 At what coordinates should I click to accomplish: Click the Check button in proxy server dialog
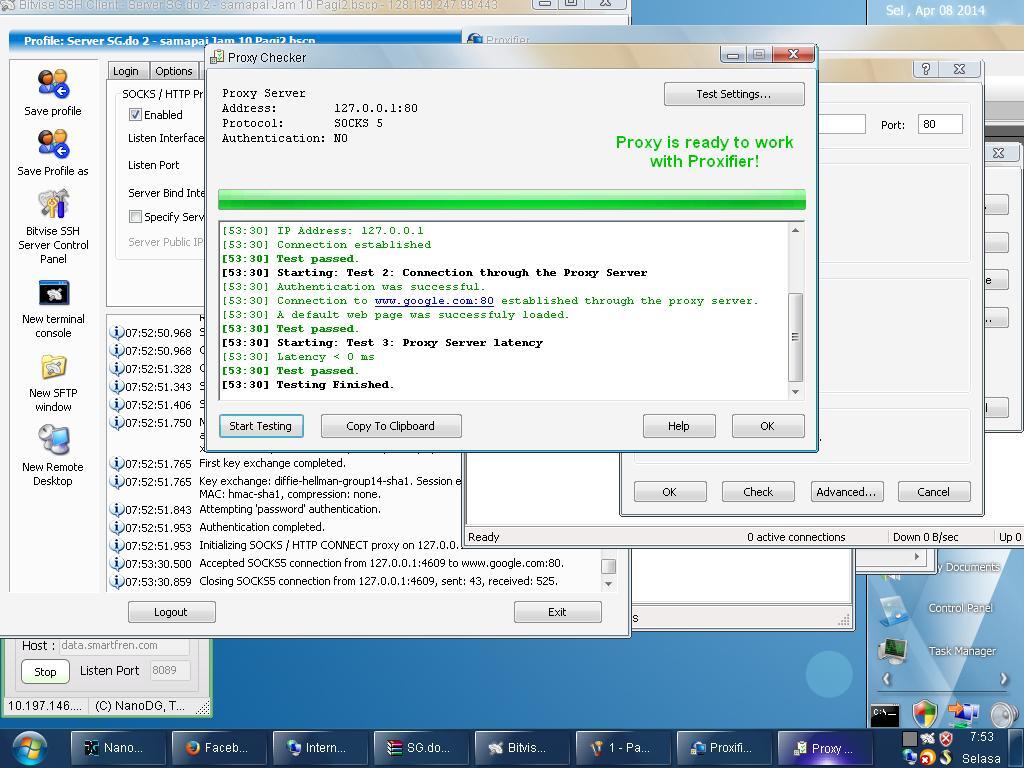(758, 492)
